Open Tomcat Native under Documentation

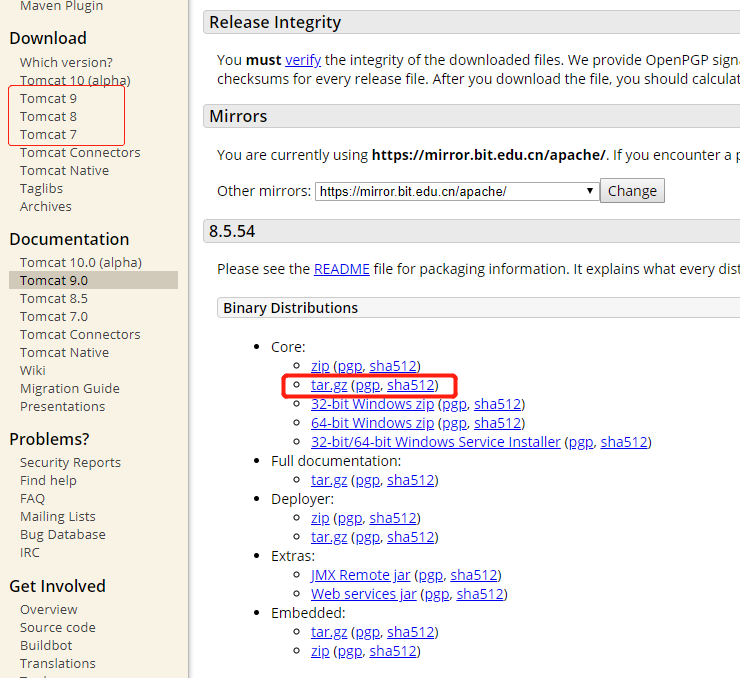point(64,352)
